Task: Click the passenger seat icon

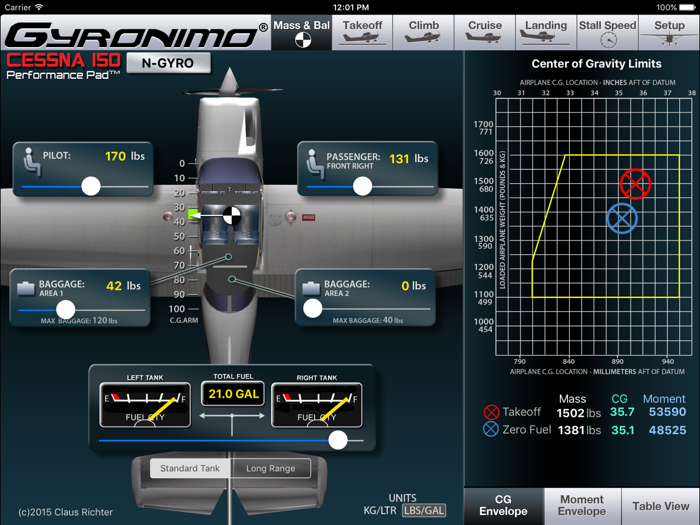Action: (315, 164)
